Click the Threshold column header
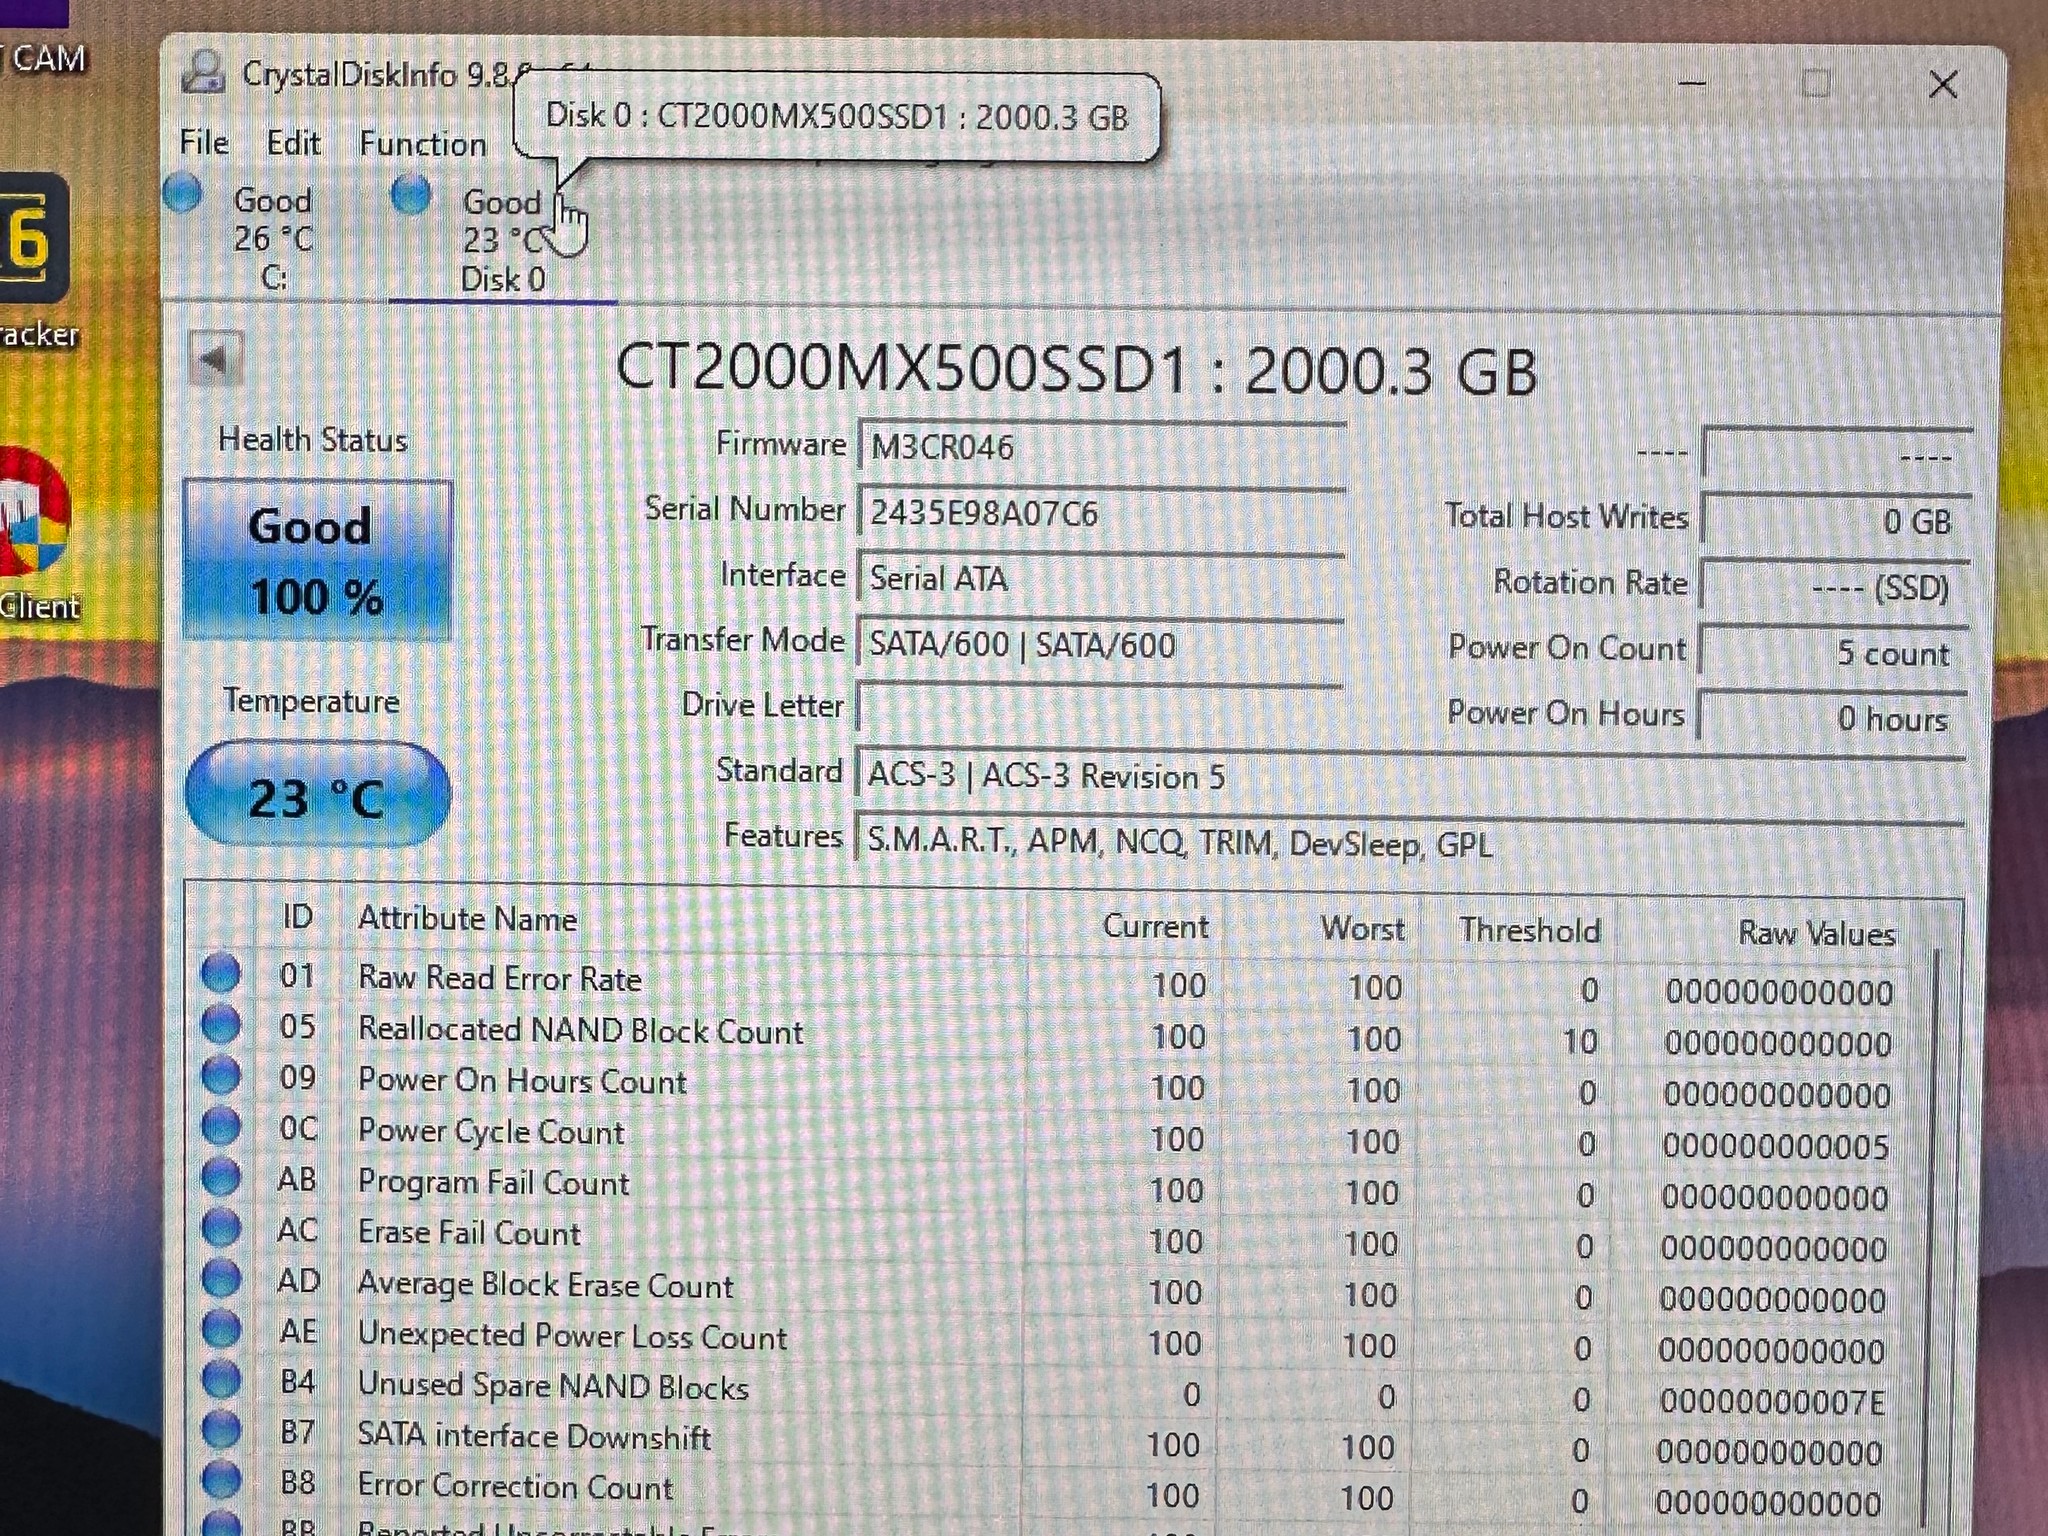The image size is (2048, 1536). click(x=1529, y=931)
